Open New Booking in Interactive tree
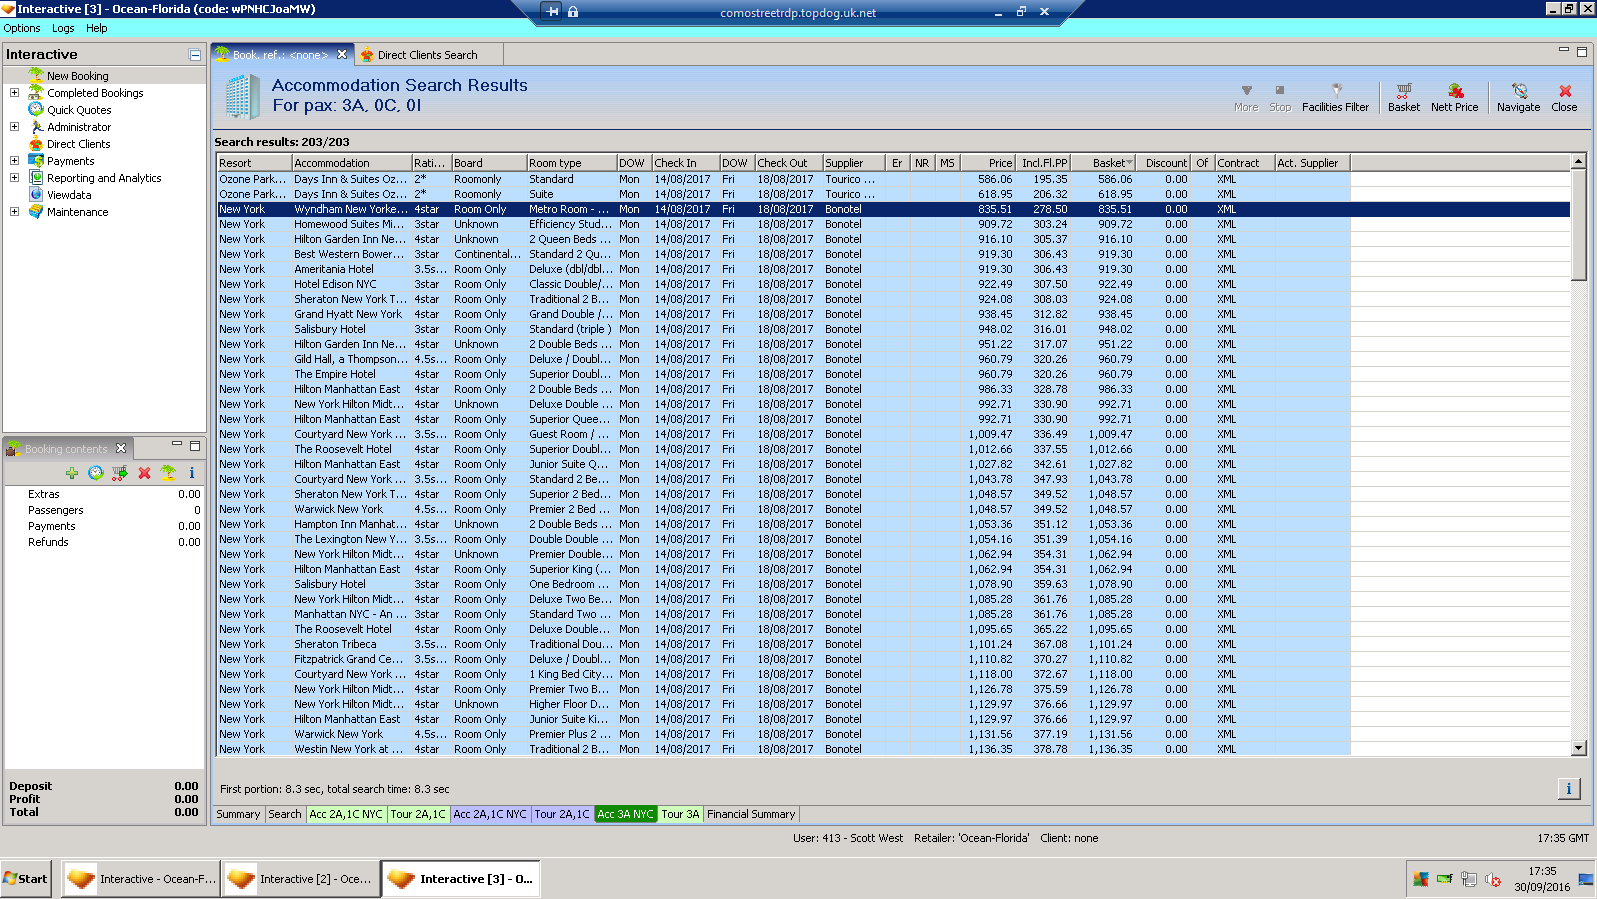1597x899 pixels. (x=77, y=76)
